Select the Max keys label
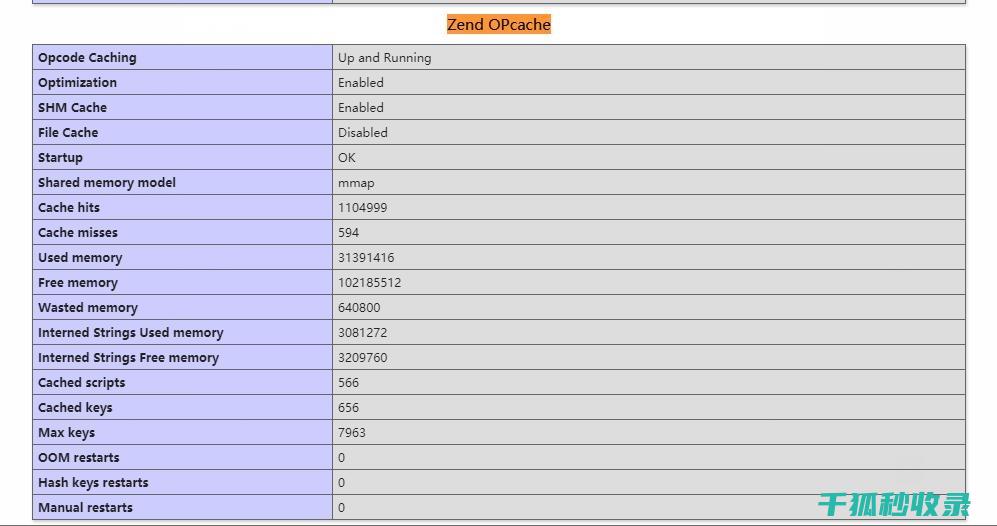 click(66, 433)
